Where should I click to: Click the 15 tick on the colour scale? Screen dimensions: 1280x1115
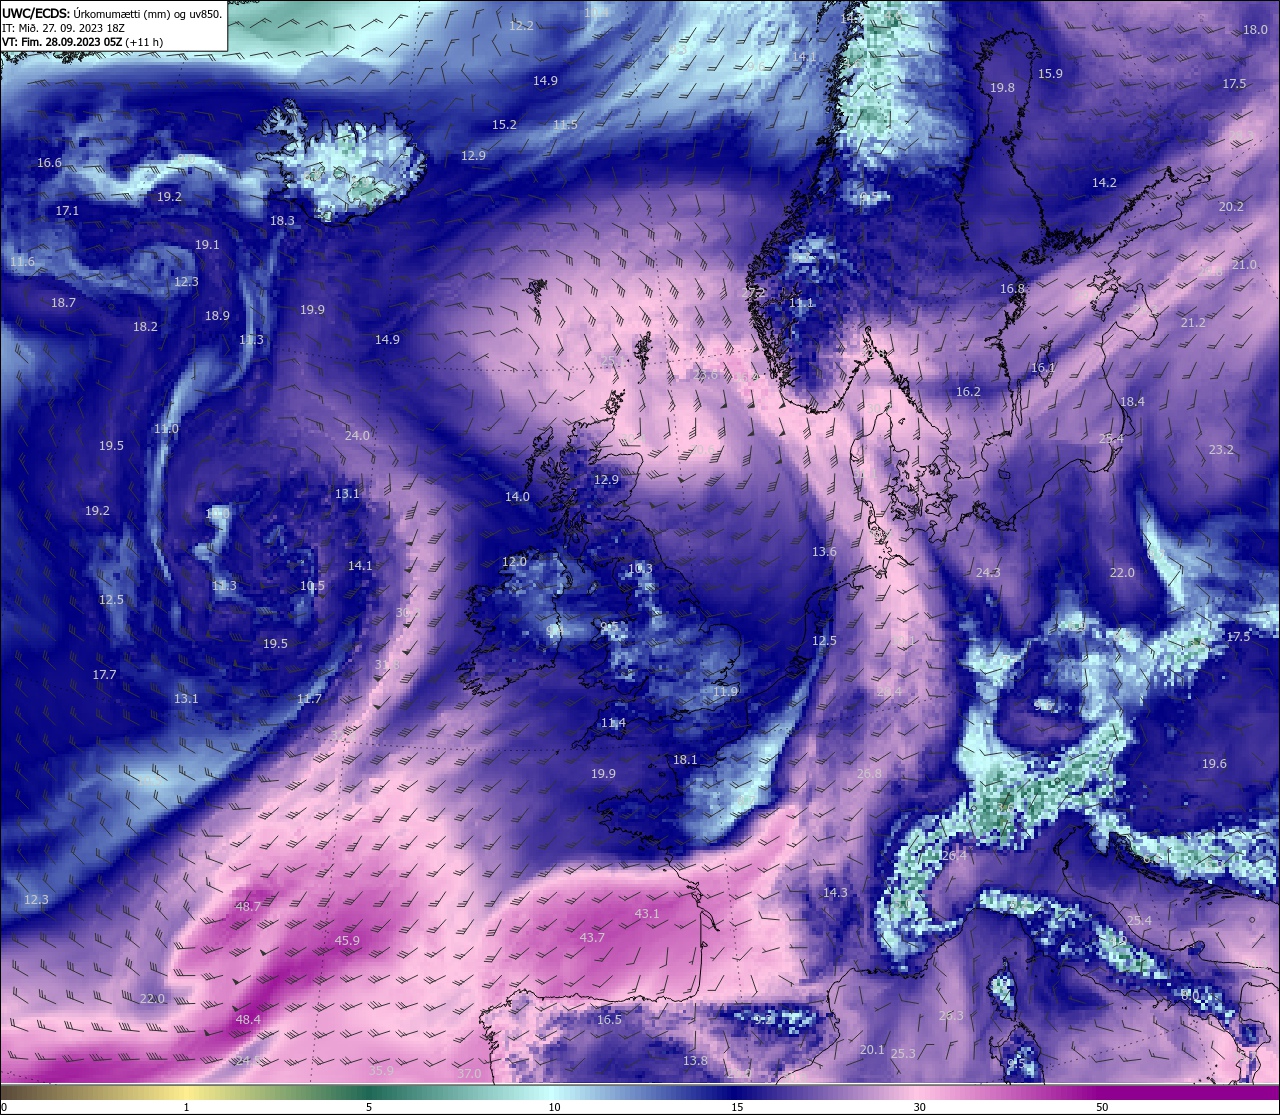[737, 1107]
